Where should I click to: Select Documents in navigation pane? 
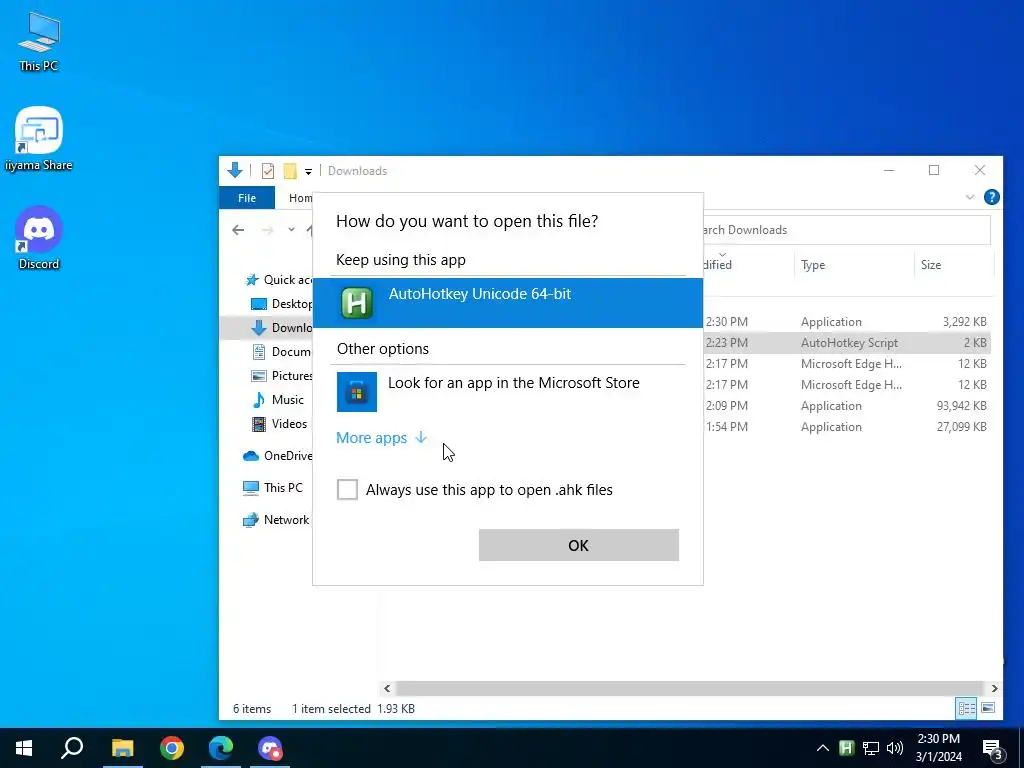(x=281, y=351)
